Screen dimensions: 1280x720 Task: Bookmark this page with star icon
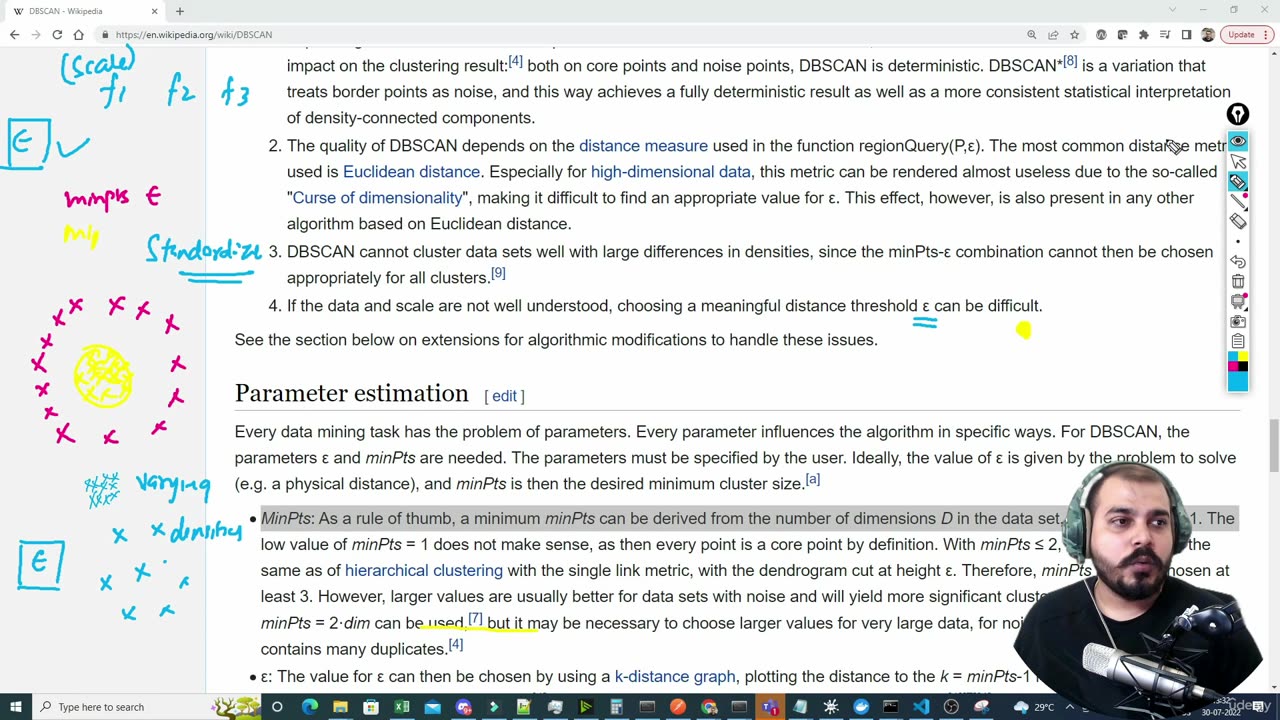pos(1075,35)
